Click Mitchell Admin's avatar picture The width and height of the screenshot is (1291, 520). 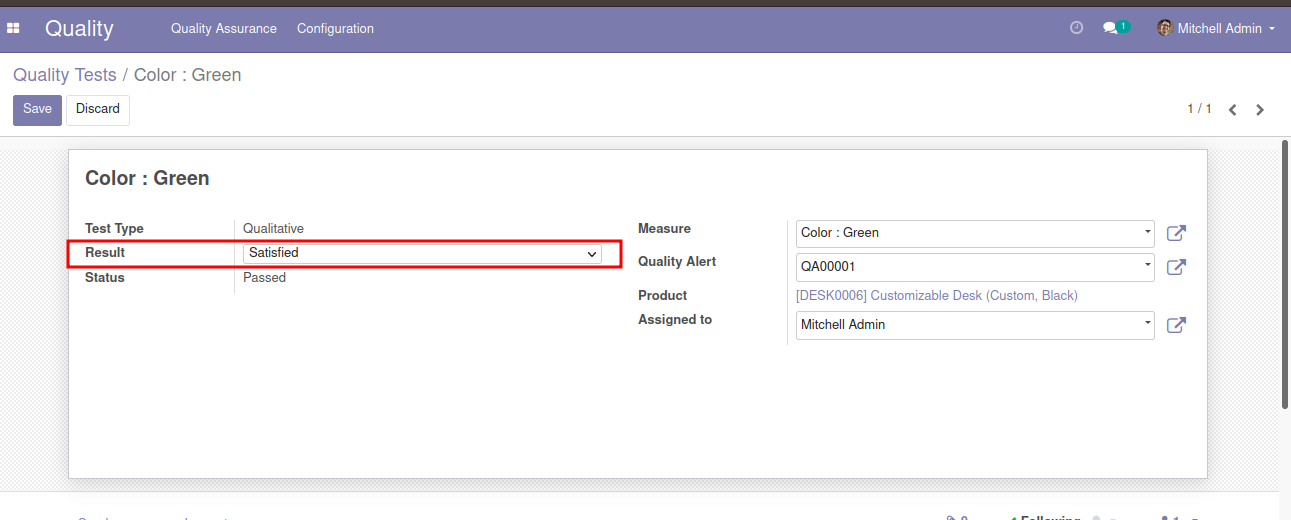tap(1165, 28)
